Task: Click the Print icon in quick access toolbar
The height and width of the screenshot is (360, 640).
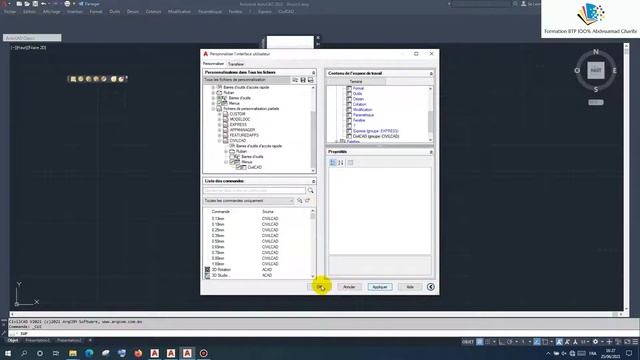Action: (67, 4)
